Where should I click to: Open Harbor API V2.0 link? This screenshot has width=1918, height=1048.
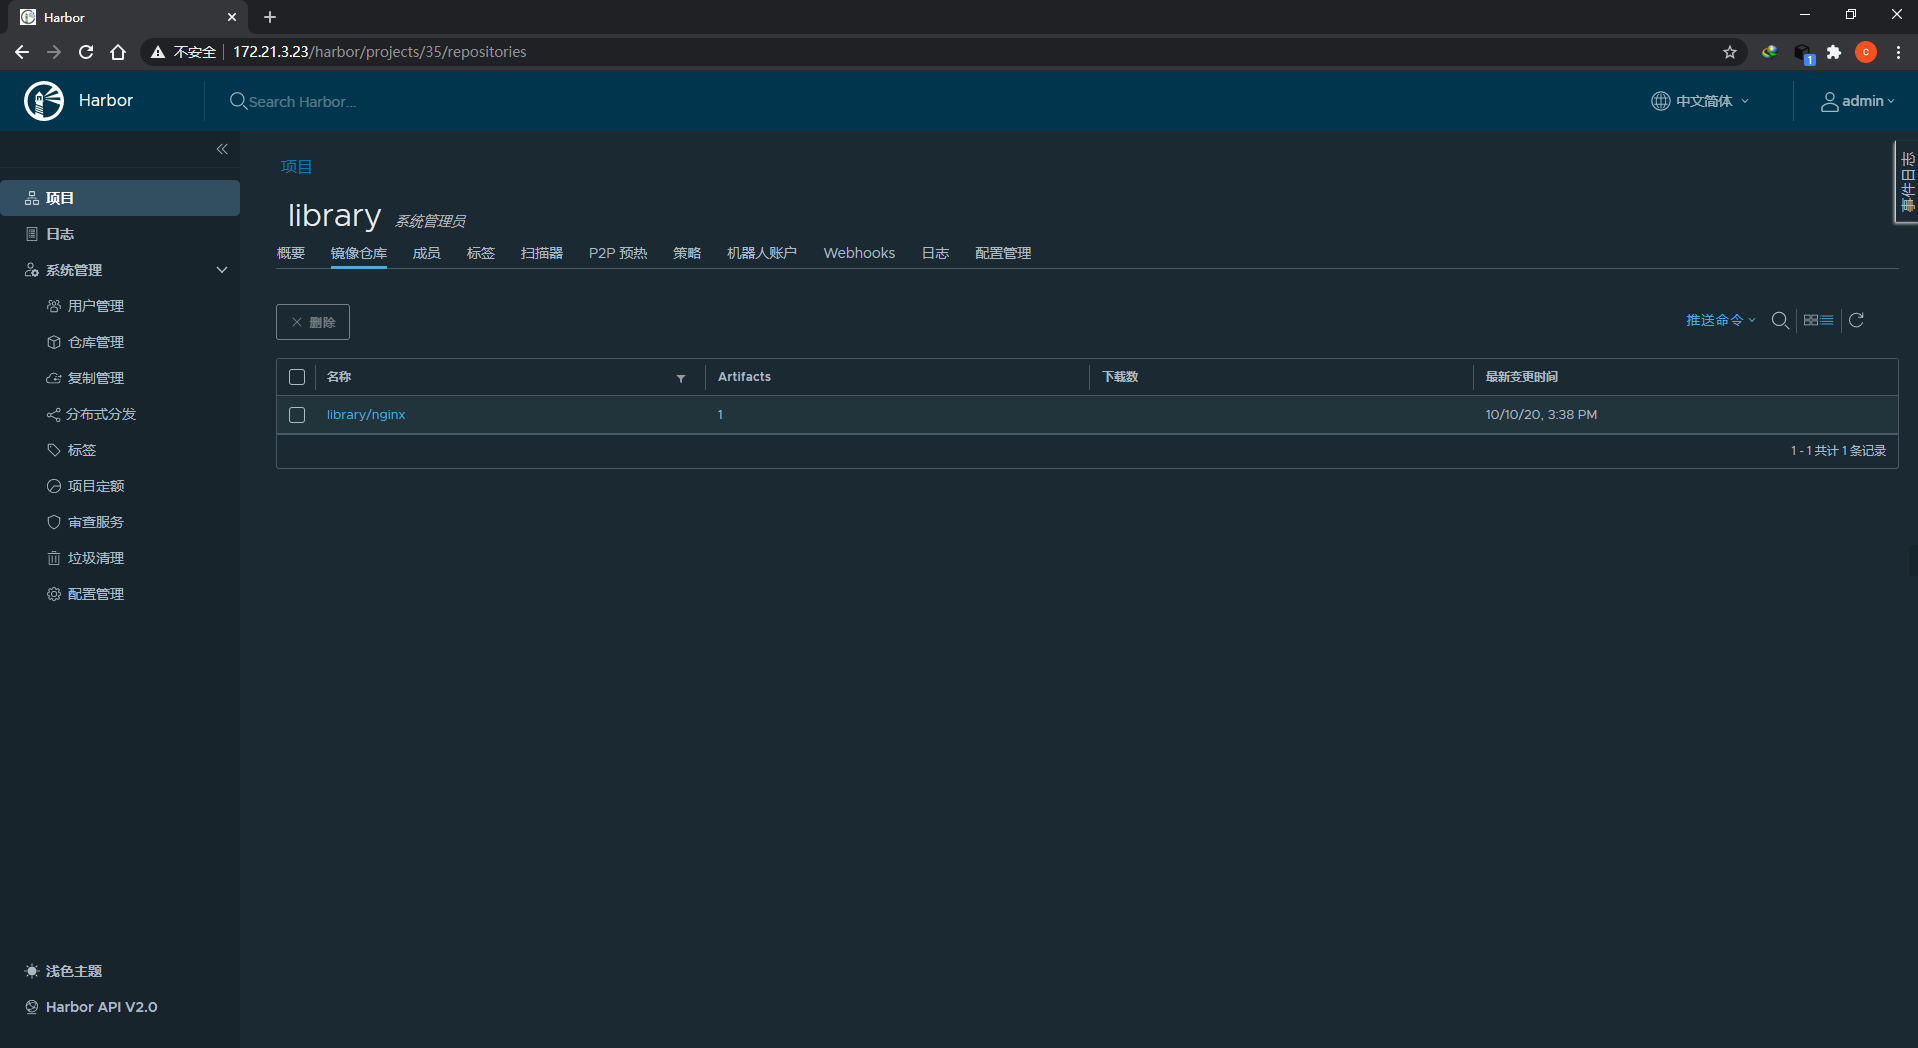(x=91, y=1007)
